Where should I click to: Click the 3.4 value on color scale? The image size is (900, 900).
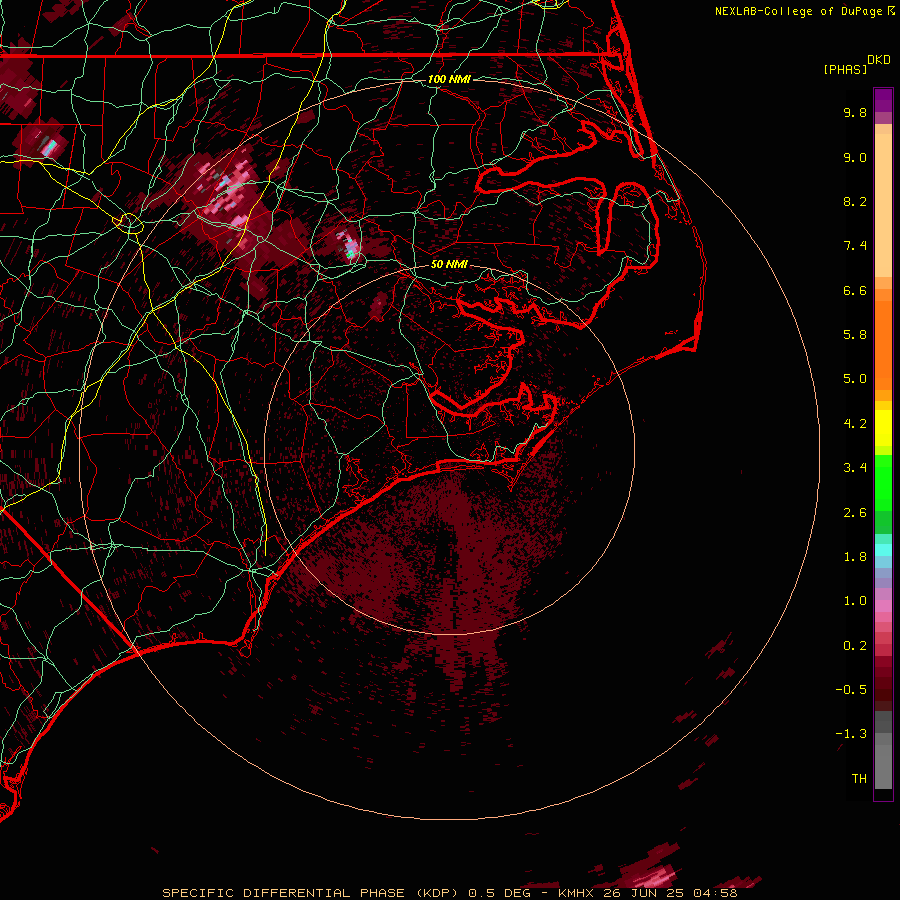(855, 468)
